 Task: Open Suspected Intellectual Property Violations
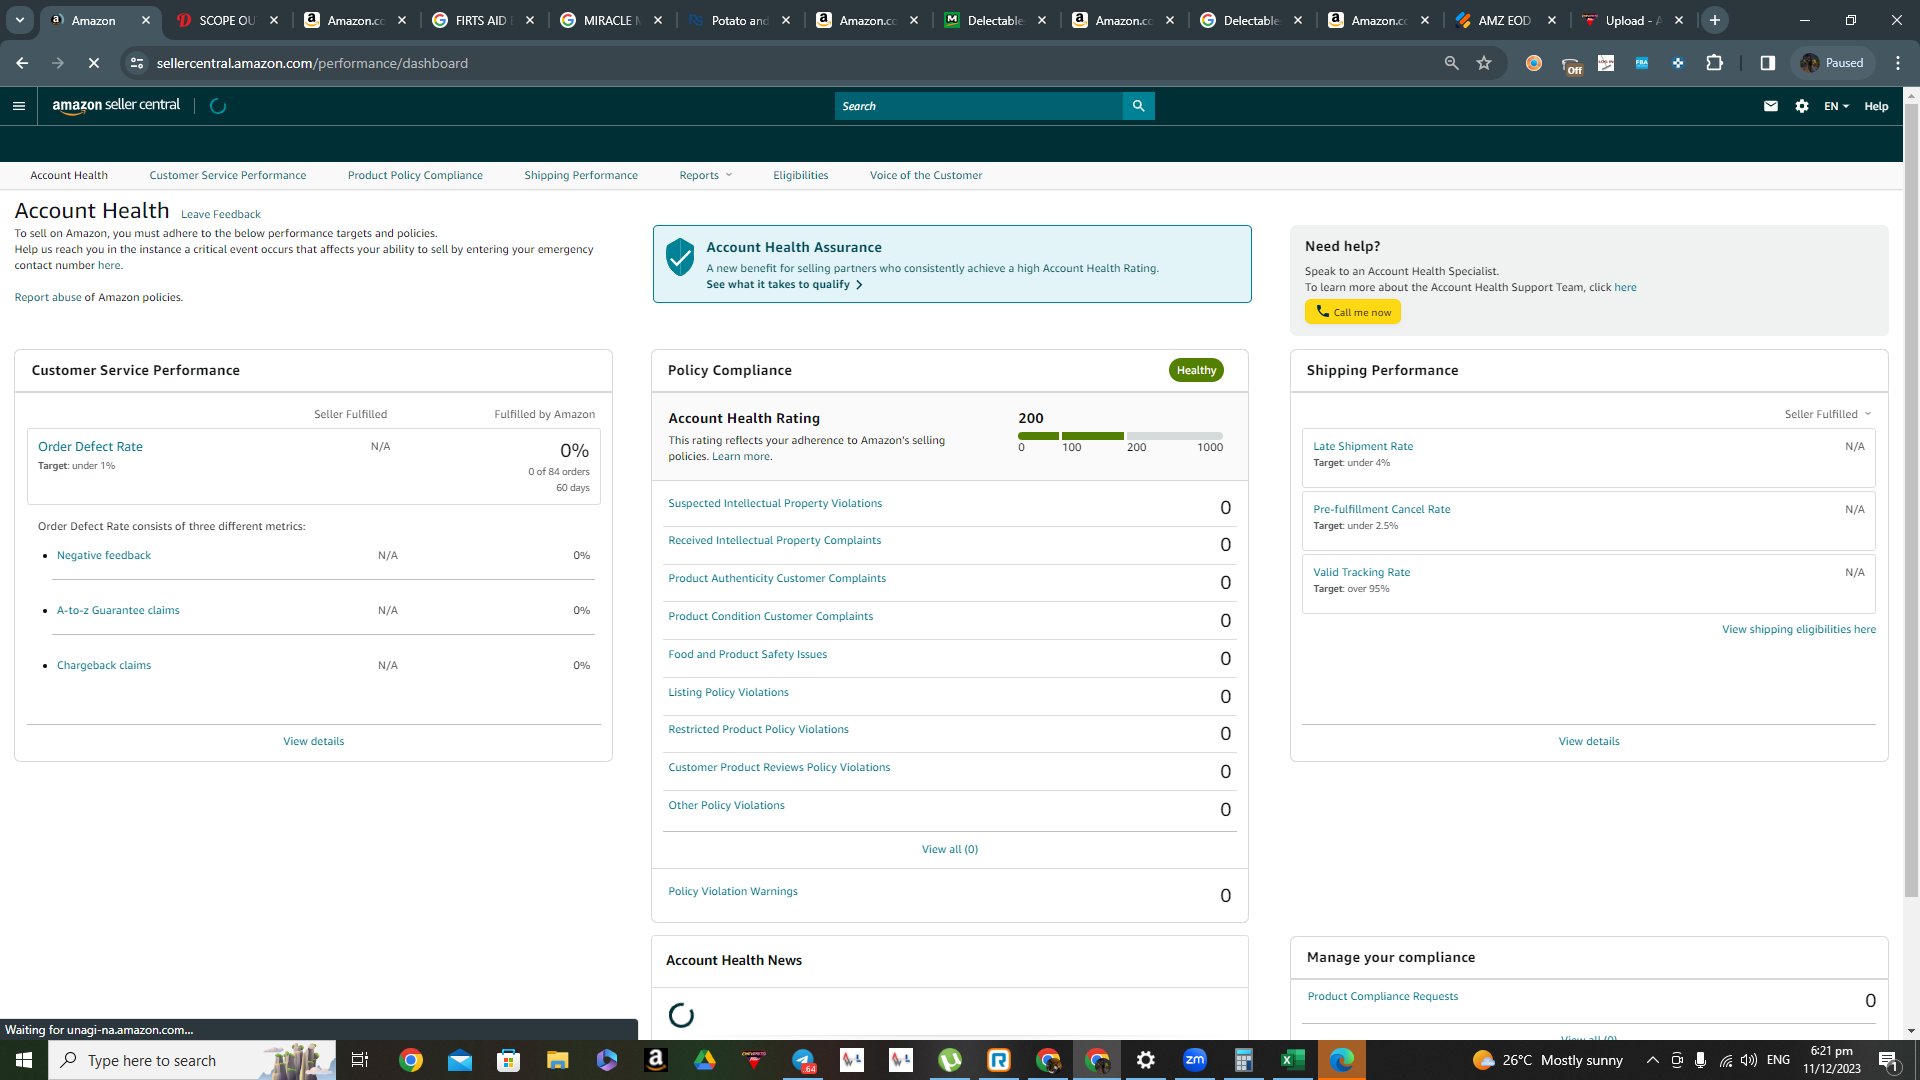pyautogui.click(x=775, y=504)
